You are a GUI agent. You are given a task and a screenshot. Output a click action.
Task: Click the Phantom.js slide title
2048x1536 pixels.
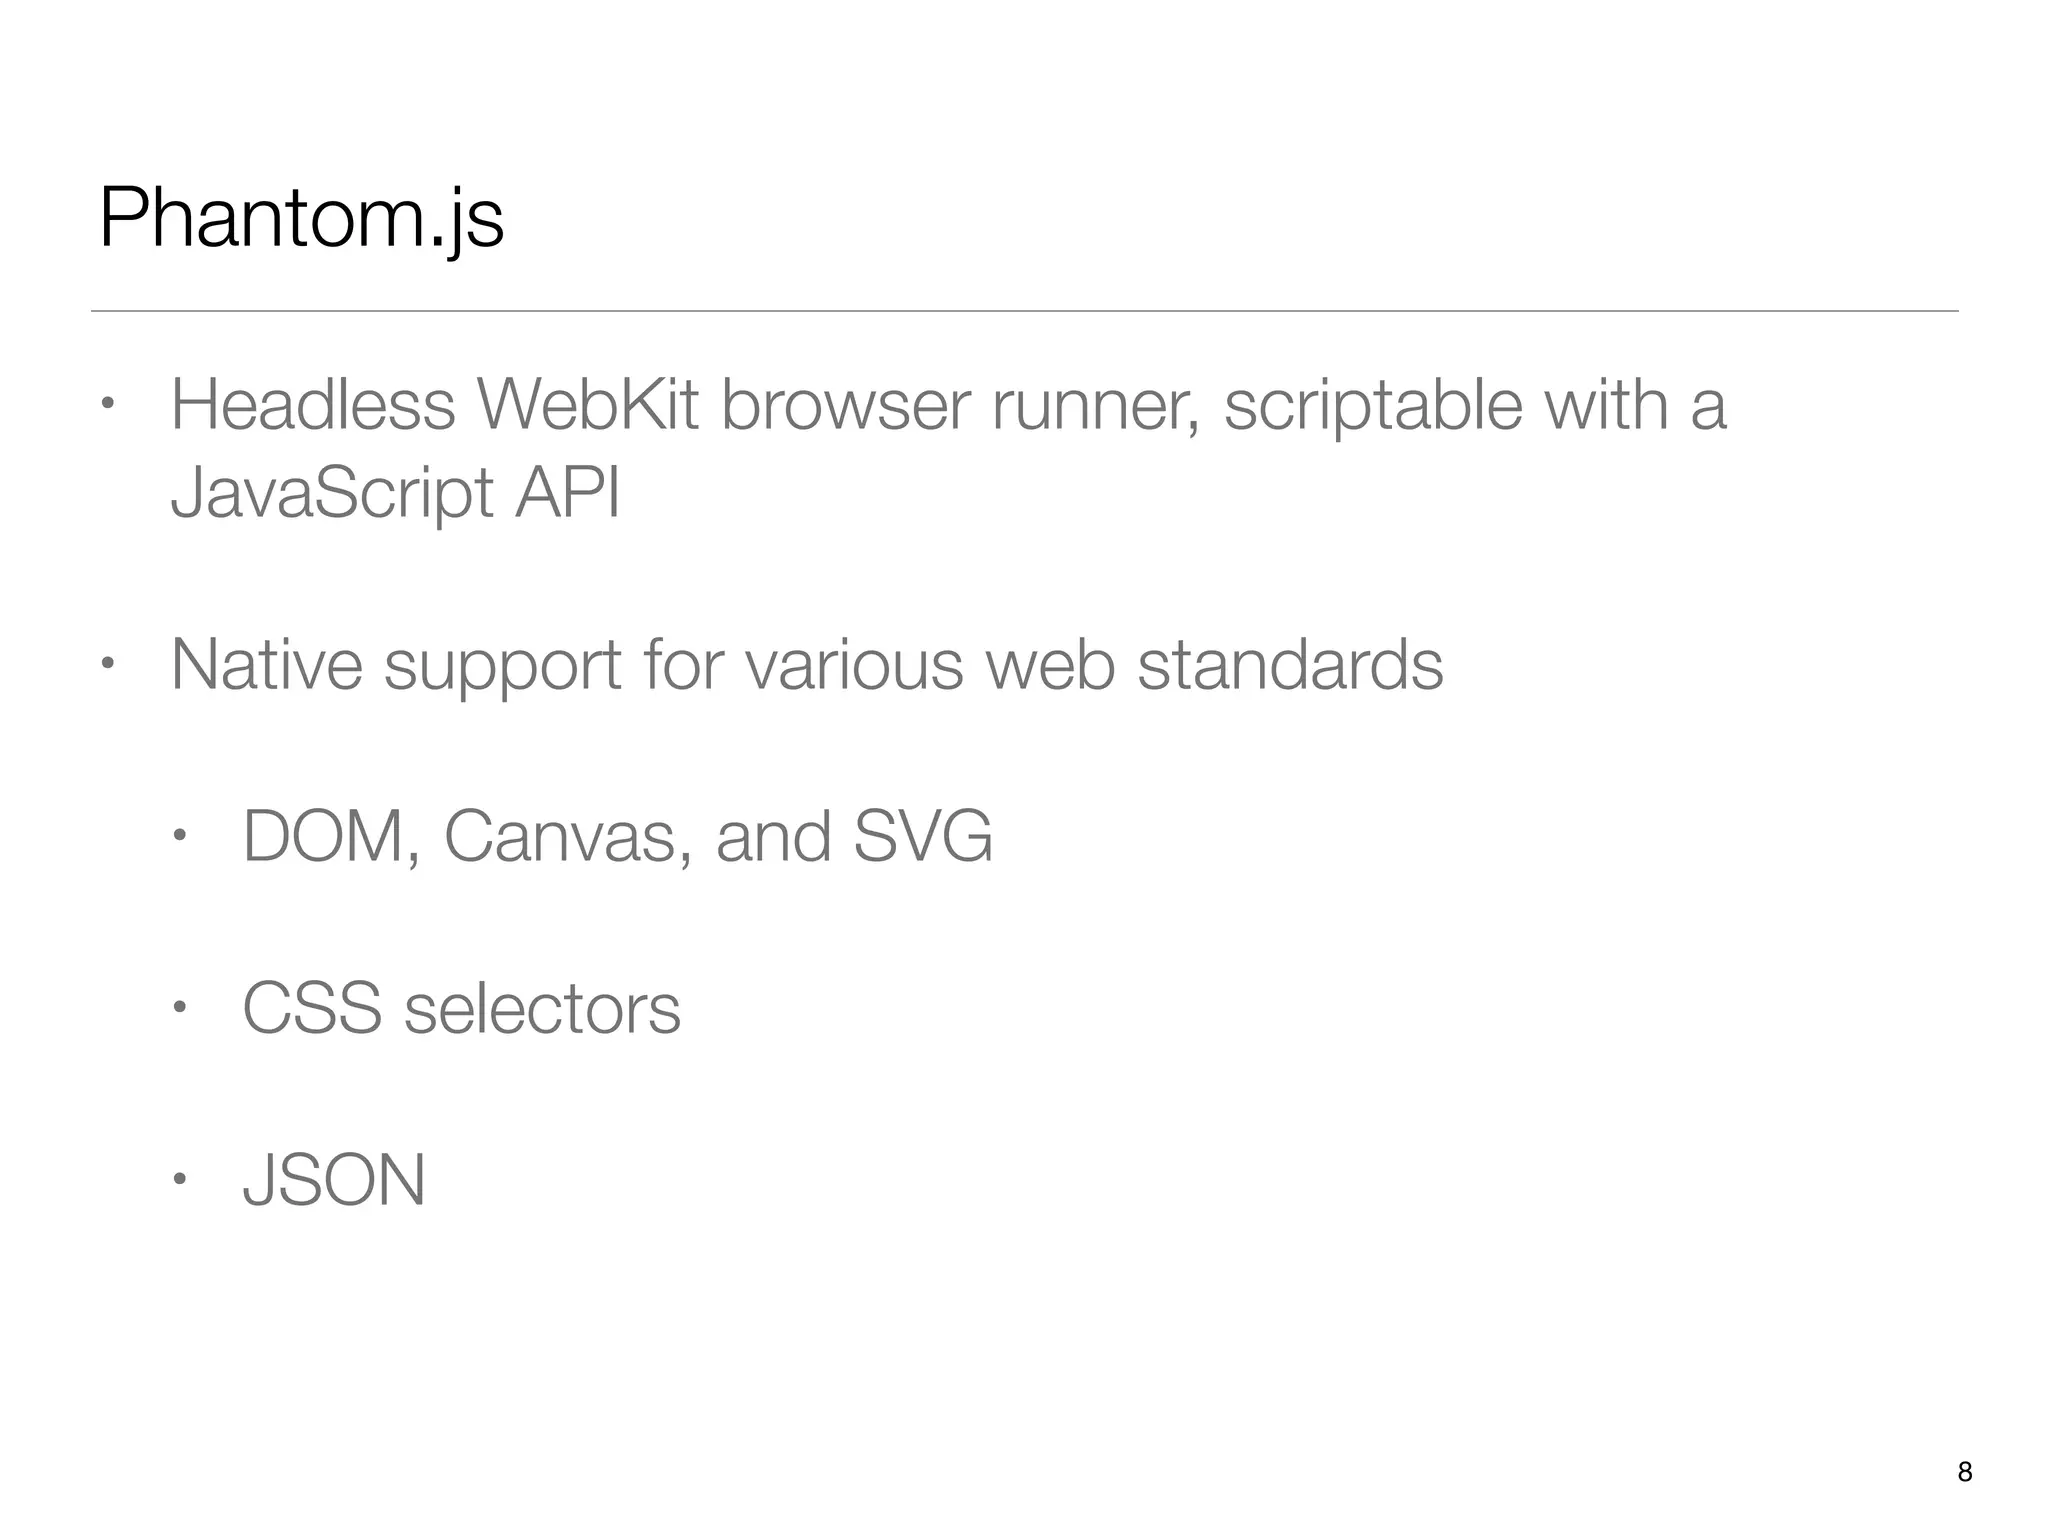tap(301, 219)
